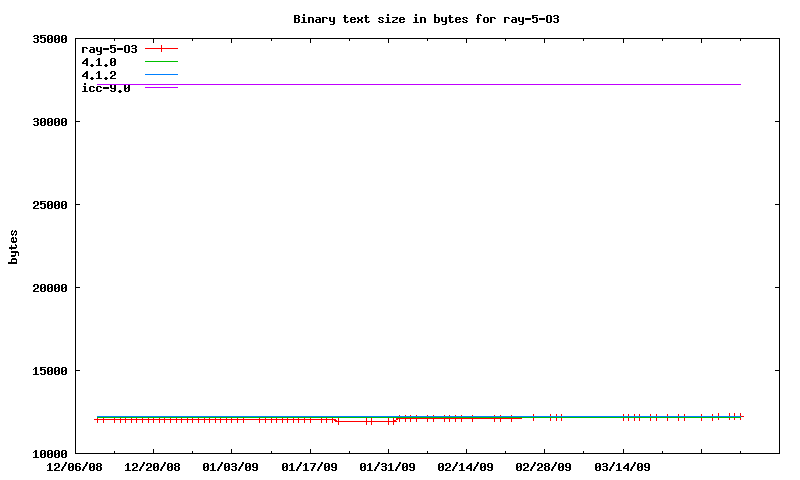The width and height of the screenshot is (800, 480).
Task: Click the 4.1.0 legend line sample
Action: point(161,62)
